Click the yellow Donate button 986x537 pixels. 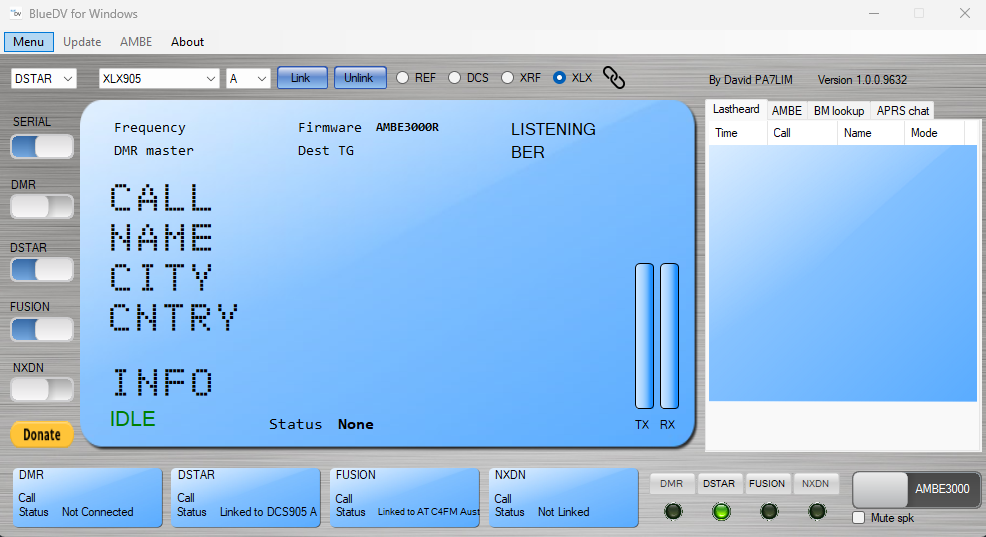tap(42, 435)
